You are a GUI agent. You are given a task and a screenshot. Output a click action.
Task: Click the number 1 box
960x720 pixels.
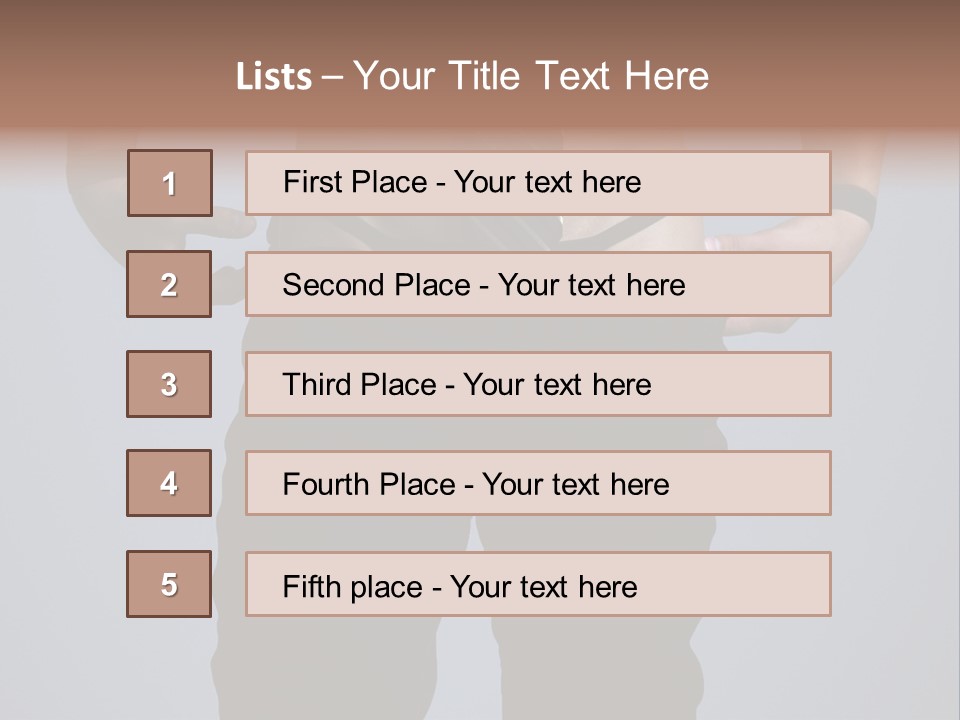point(169,183)
